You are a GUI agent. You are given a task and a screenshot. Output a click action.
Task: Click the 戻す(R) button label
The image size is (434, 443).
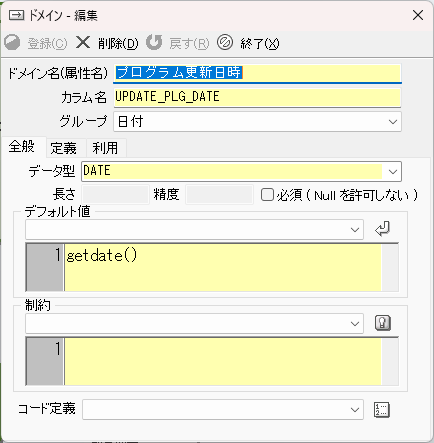point(189,43)
